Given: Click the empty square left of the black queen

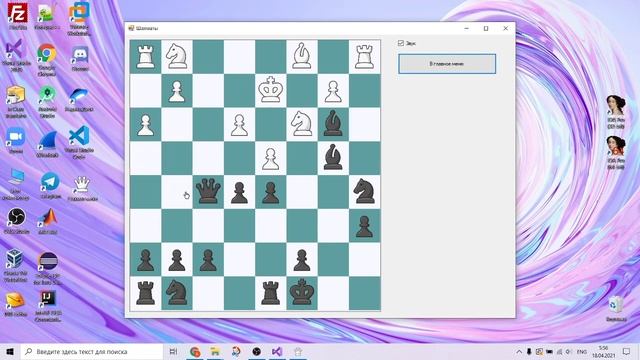Looking at the screenshot, I should (x=177, y=192).
